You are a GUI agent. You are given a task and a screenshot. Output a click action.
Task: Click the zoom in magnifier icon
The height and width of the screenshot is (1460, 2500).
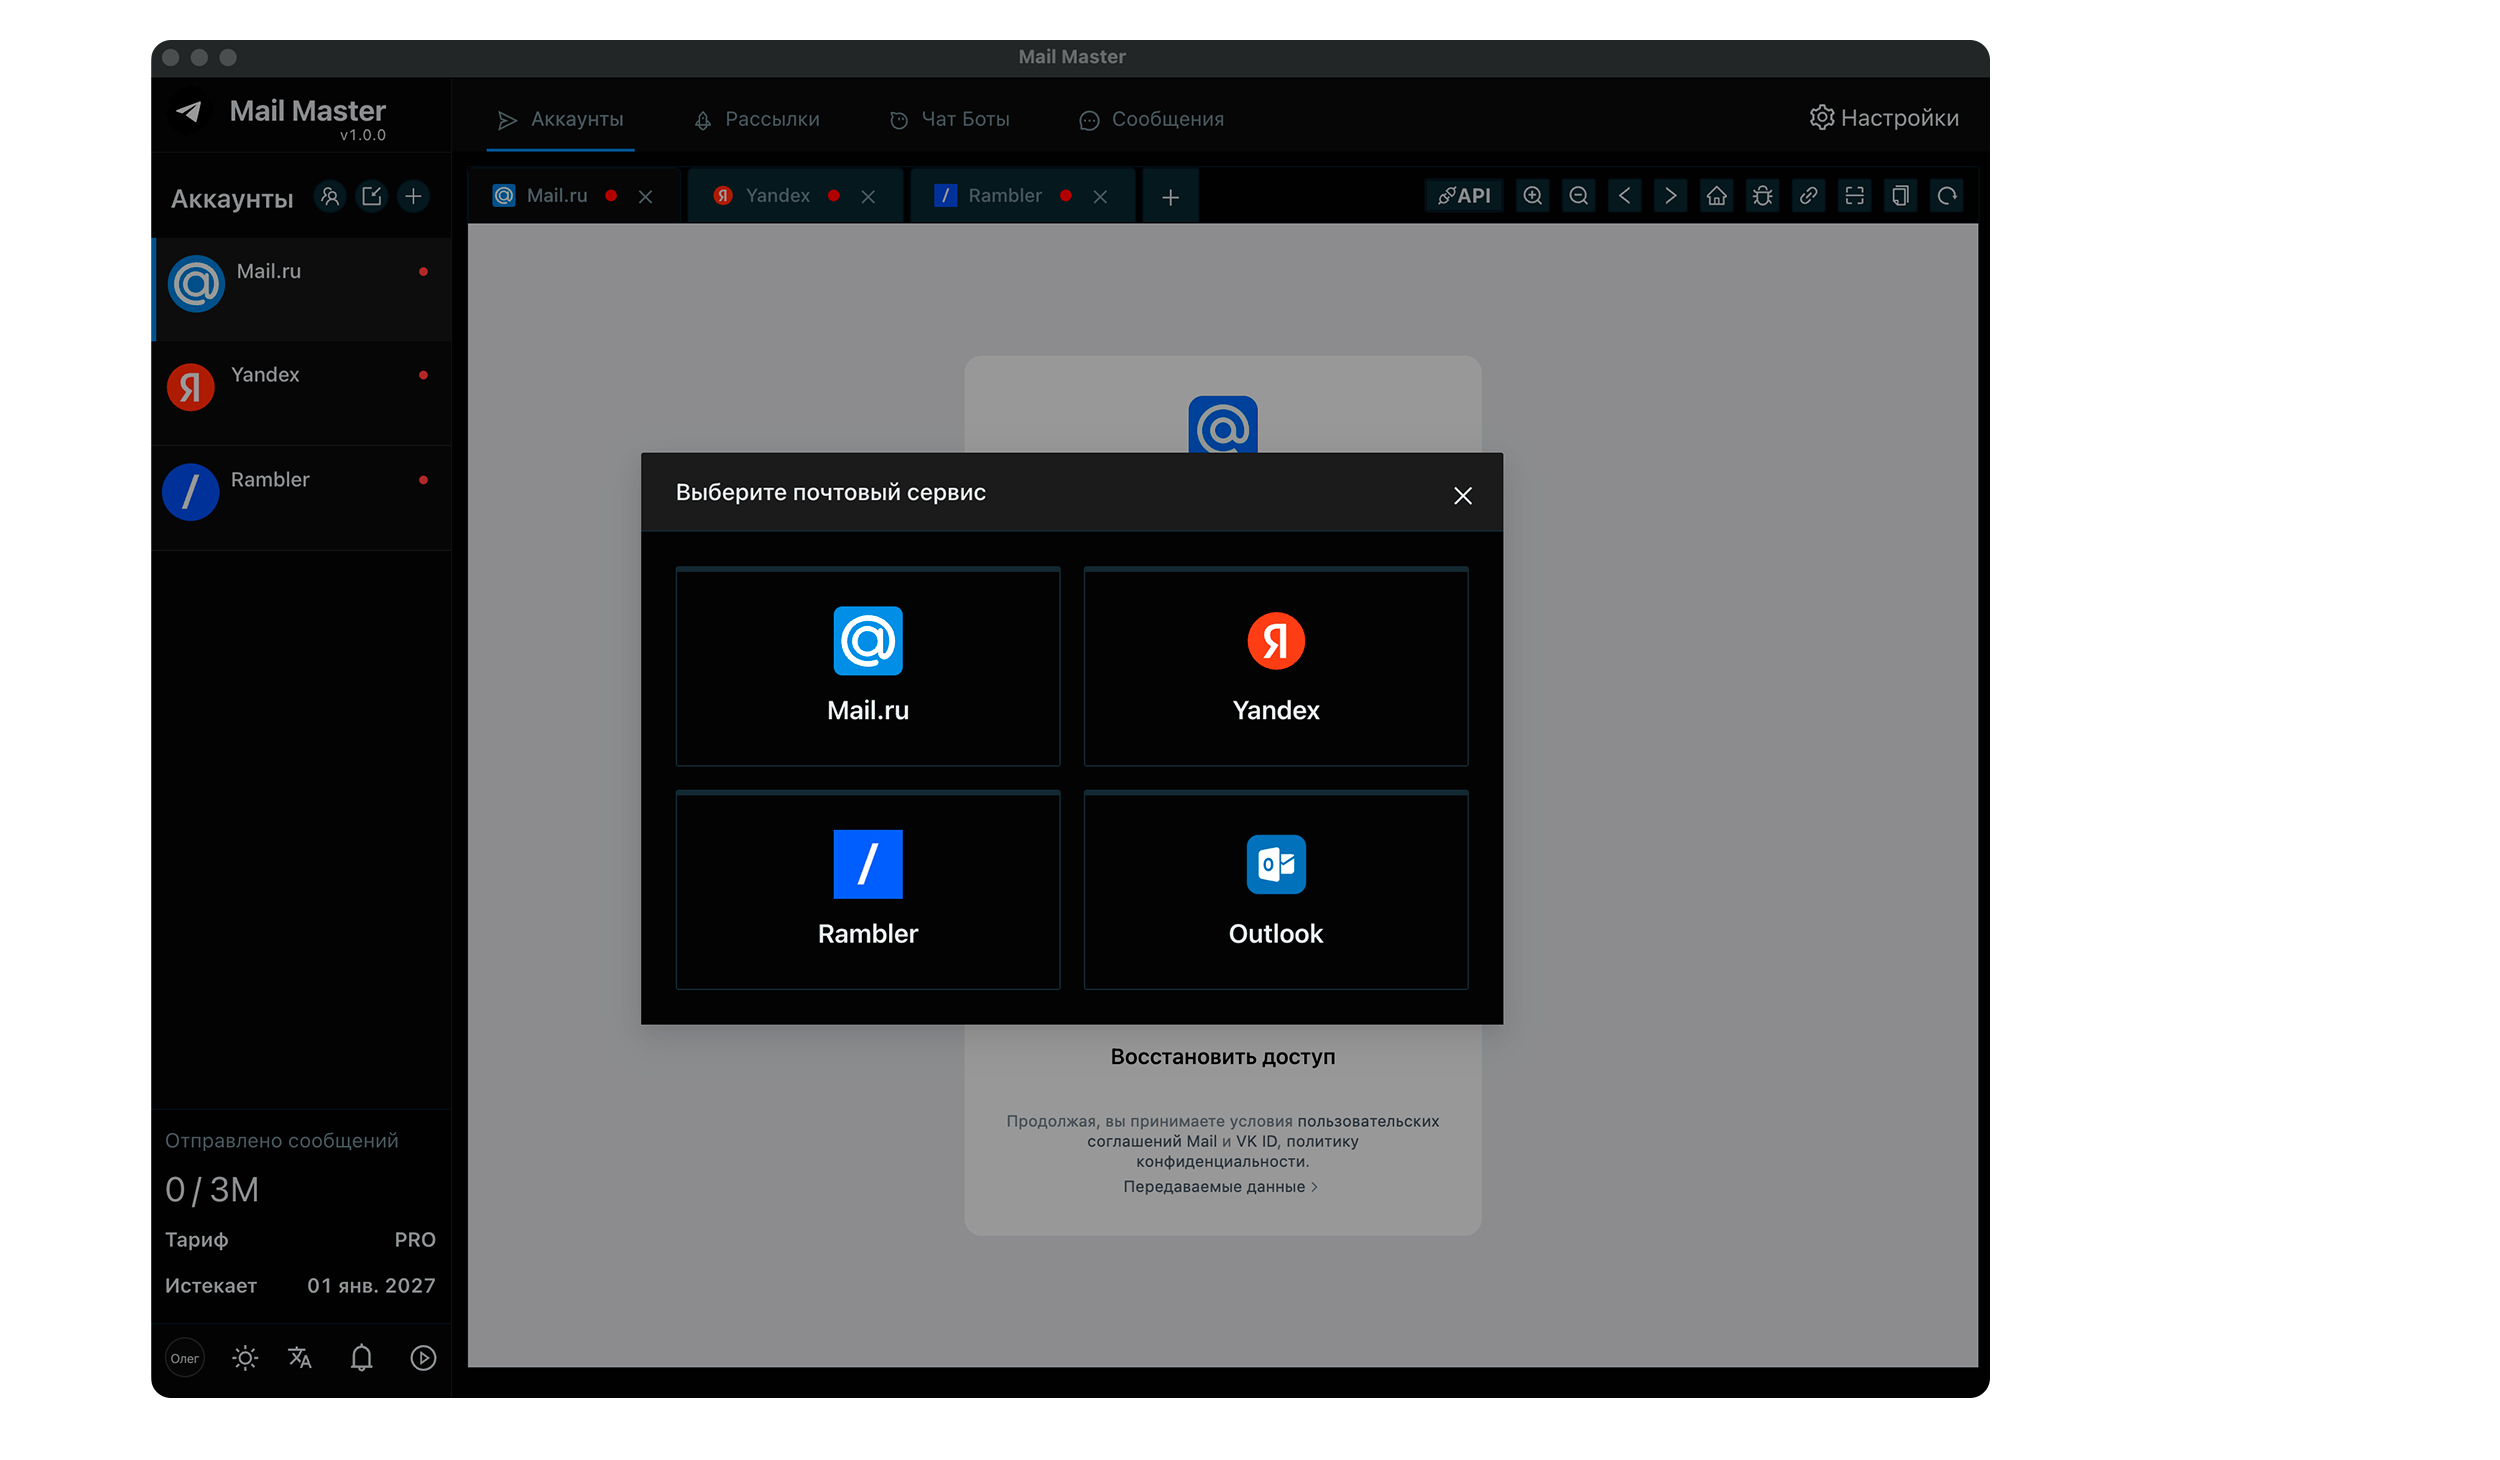click(1532, 196)
